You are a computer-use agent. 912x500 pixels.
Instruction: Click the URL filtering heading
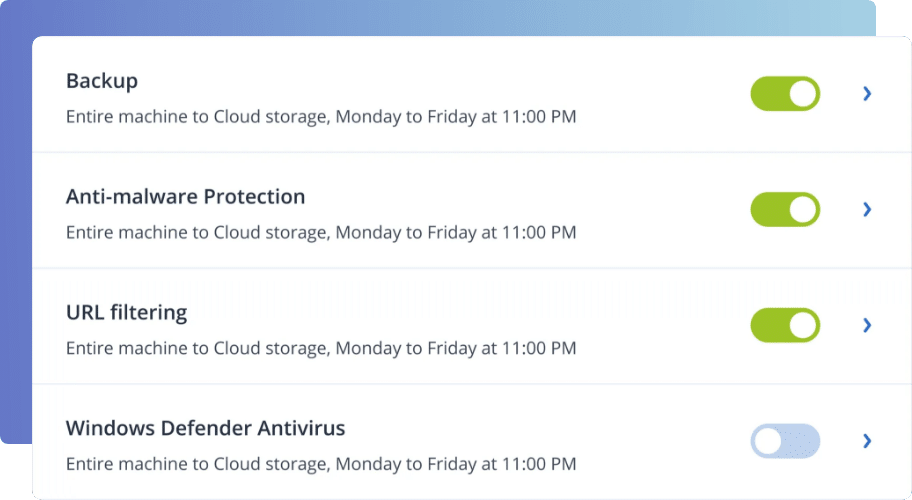(x=126, y=313)
